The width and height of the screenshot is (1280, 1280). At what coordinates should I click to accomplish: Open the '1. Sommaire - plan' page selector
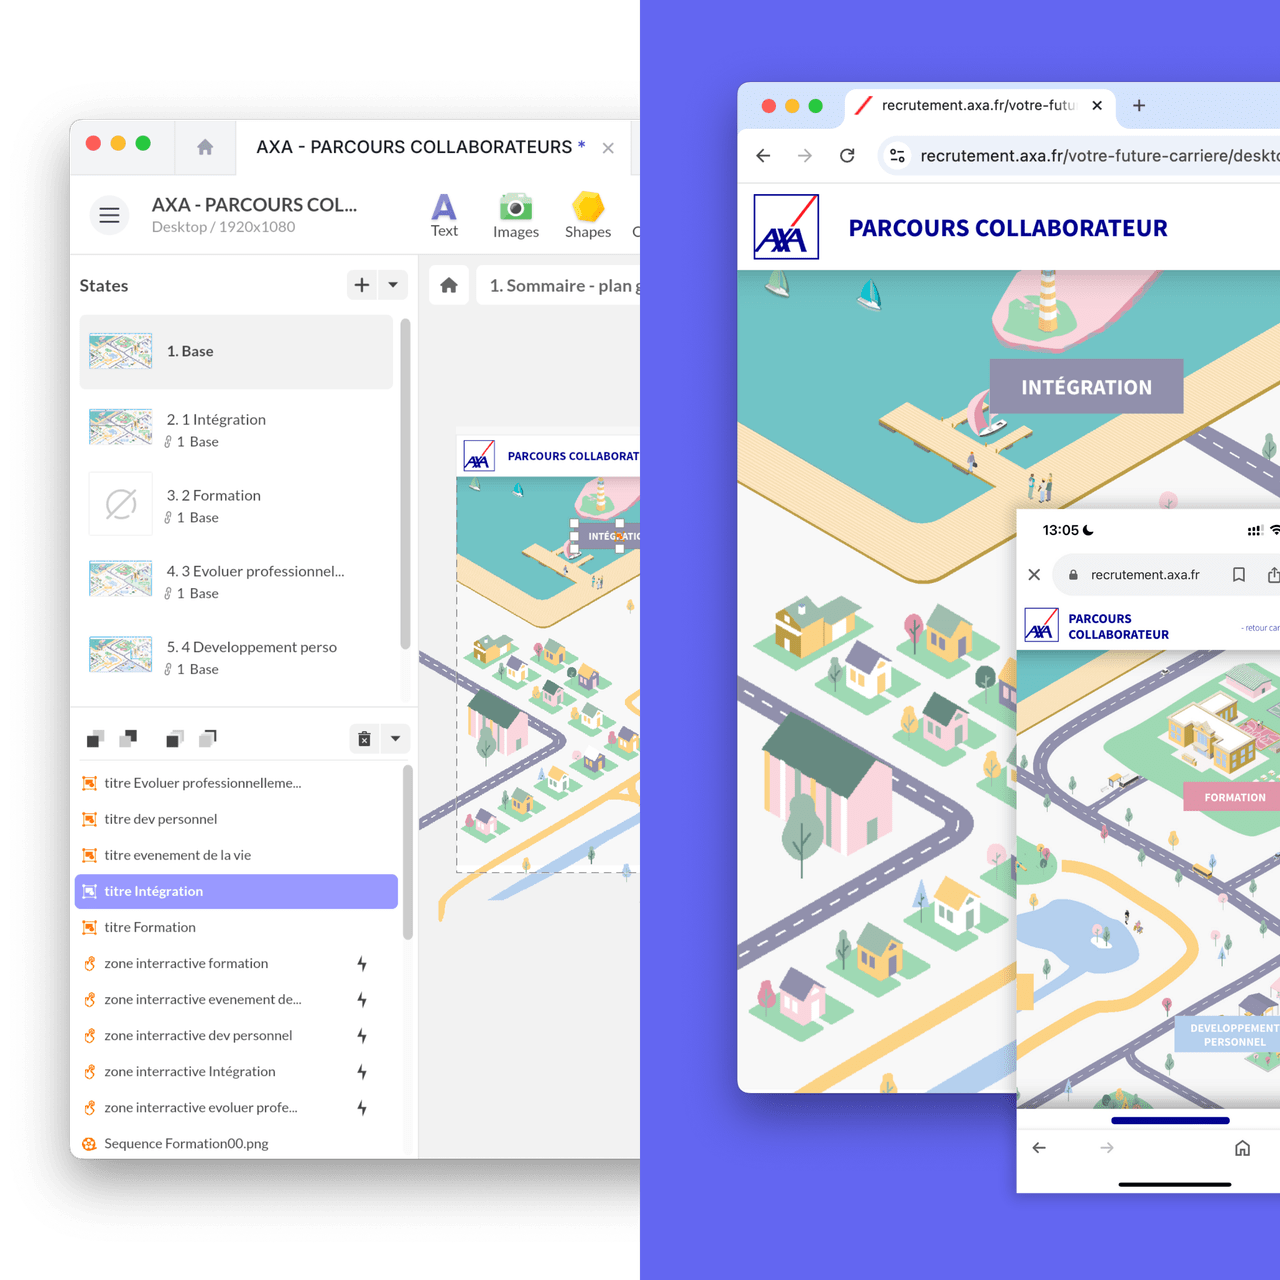coord(560,286)
